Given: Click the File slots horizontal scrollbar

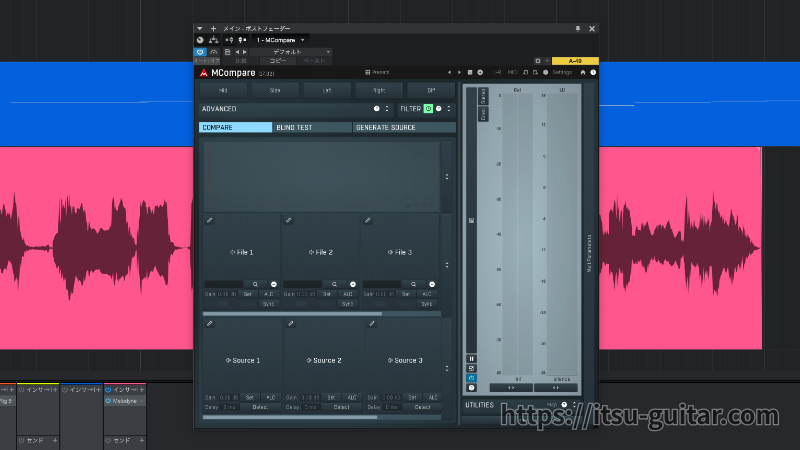Looking at the screenshot, I should click(x=292, y=314).
